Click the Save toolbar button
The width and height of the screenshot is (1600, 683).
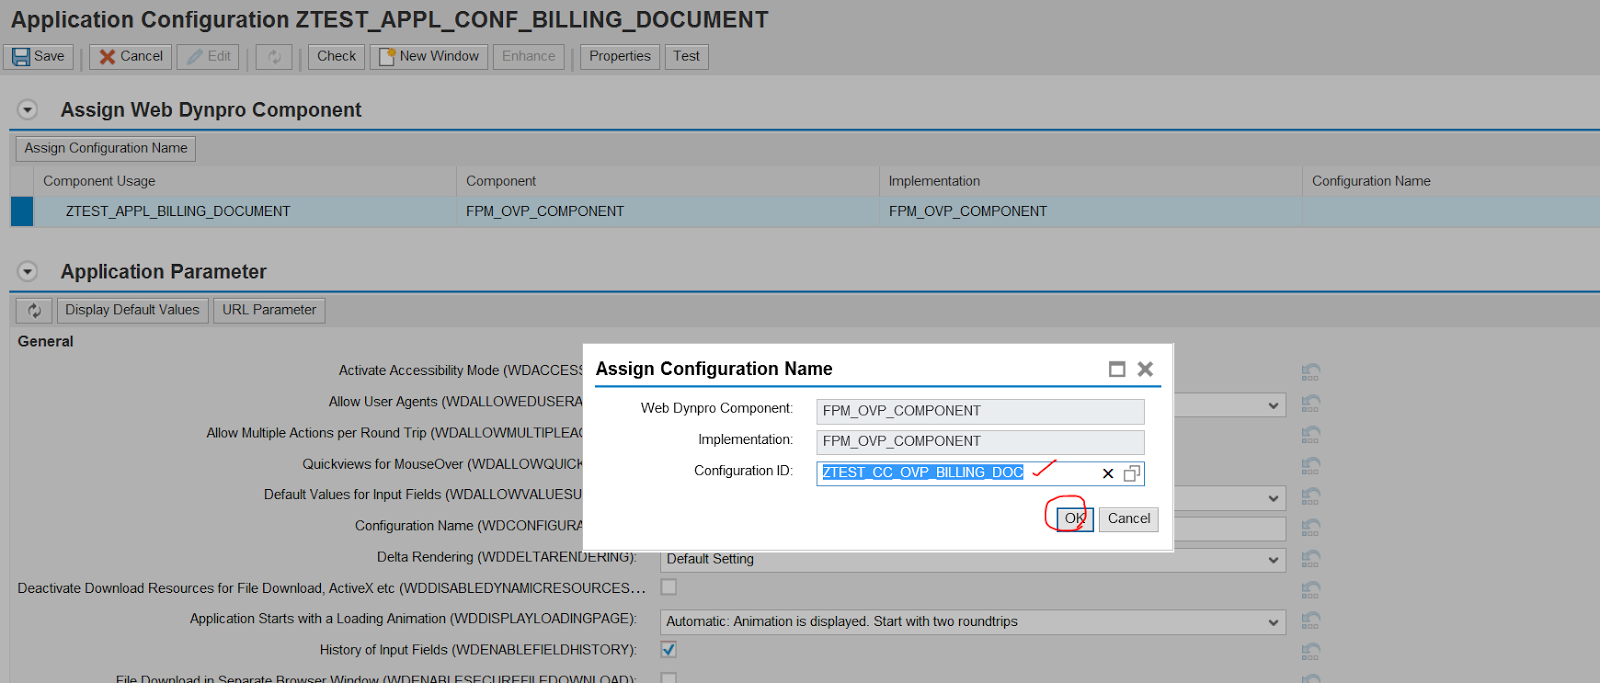(38, 57)
